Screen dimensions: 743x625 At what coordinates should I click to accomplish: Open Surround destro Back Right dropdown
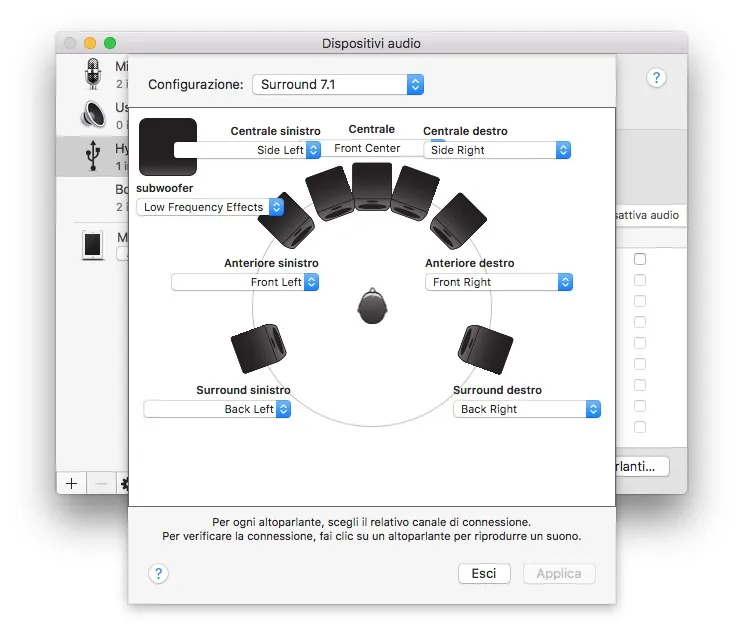click(526, 409)
